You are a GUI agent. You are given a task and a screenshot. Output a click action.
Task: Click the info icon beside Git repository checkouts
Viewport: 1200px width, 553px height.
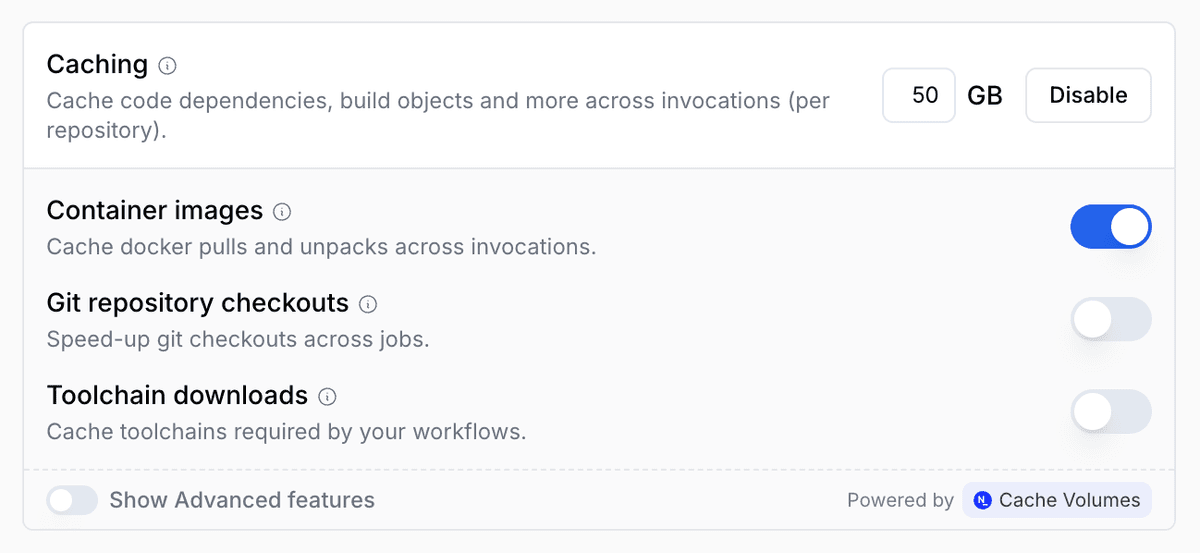[368, 304]
